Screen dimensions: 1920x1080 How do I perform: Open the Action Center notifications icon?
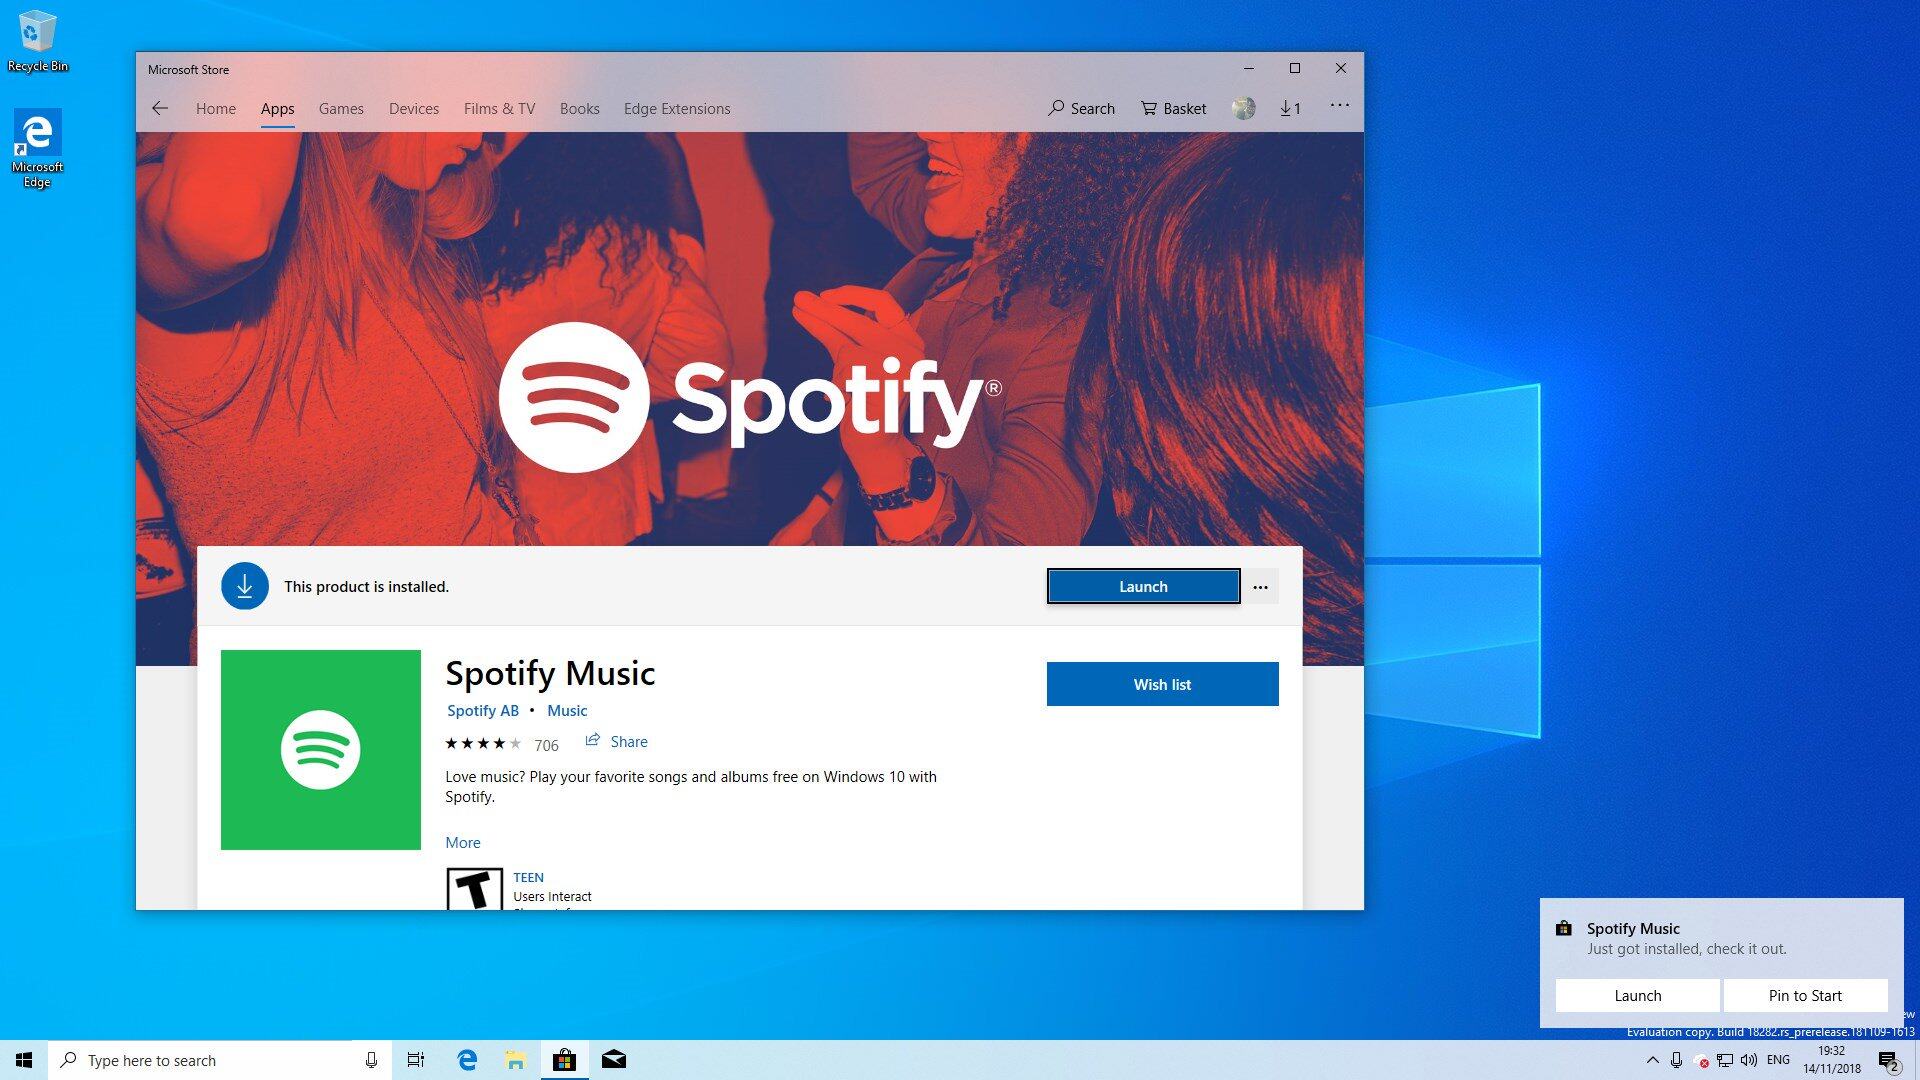[x=1889, y=1061]
